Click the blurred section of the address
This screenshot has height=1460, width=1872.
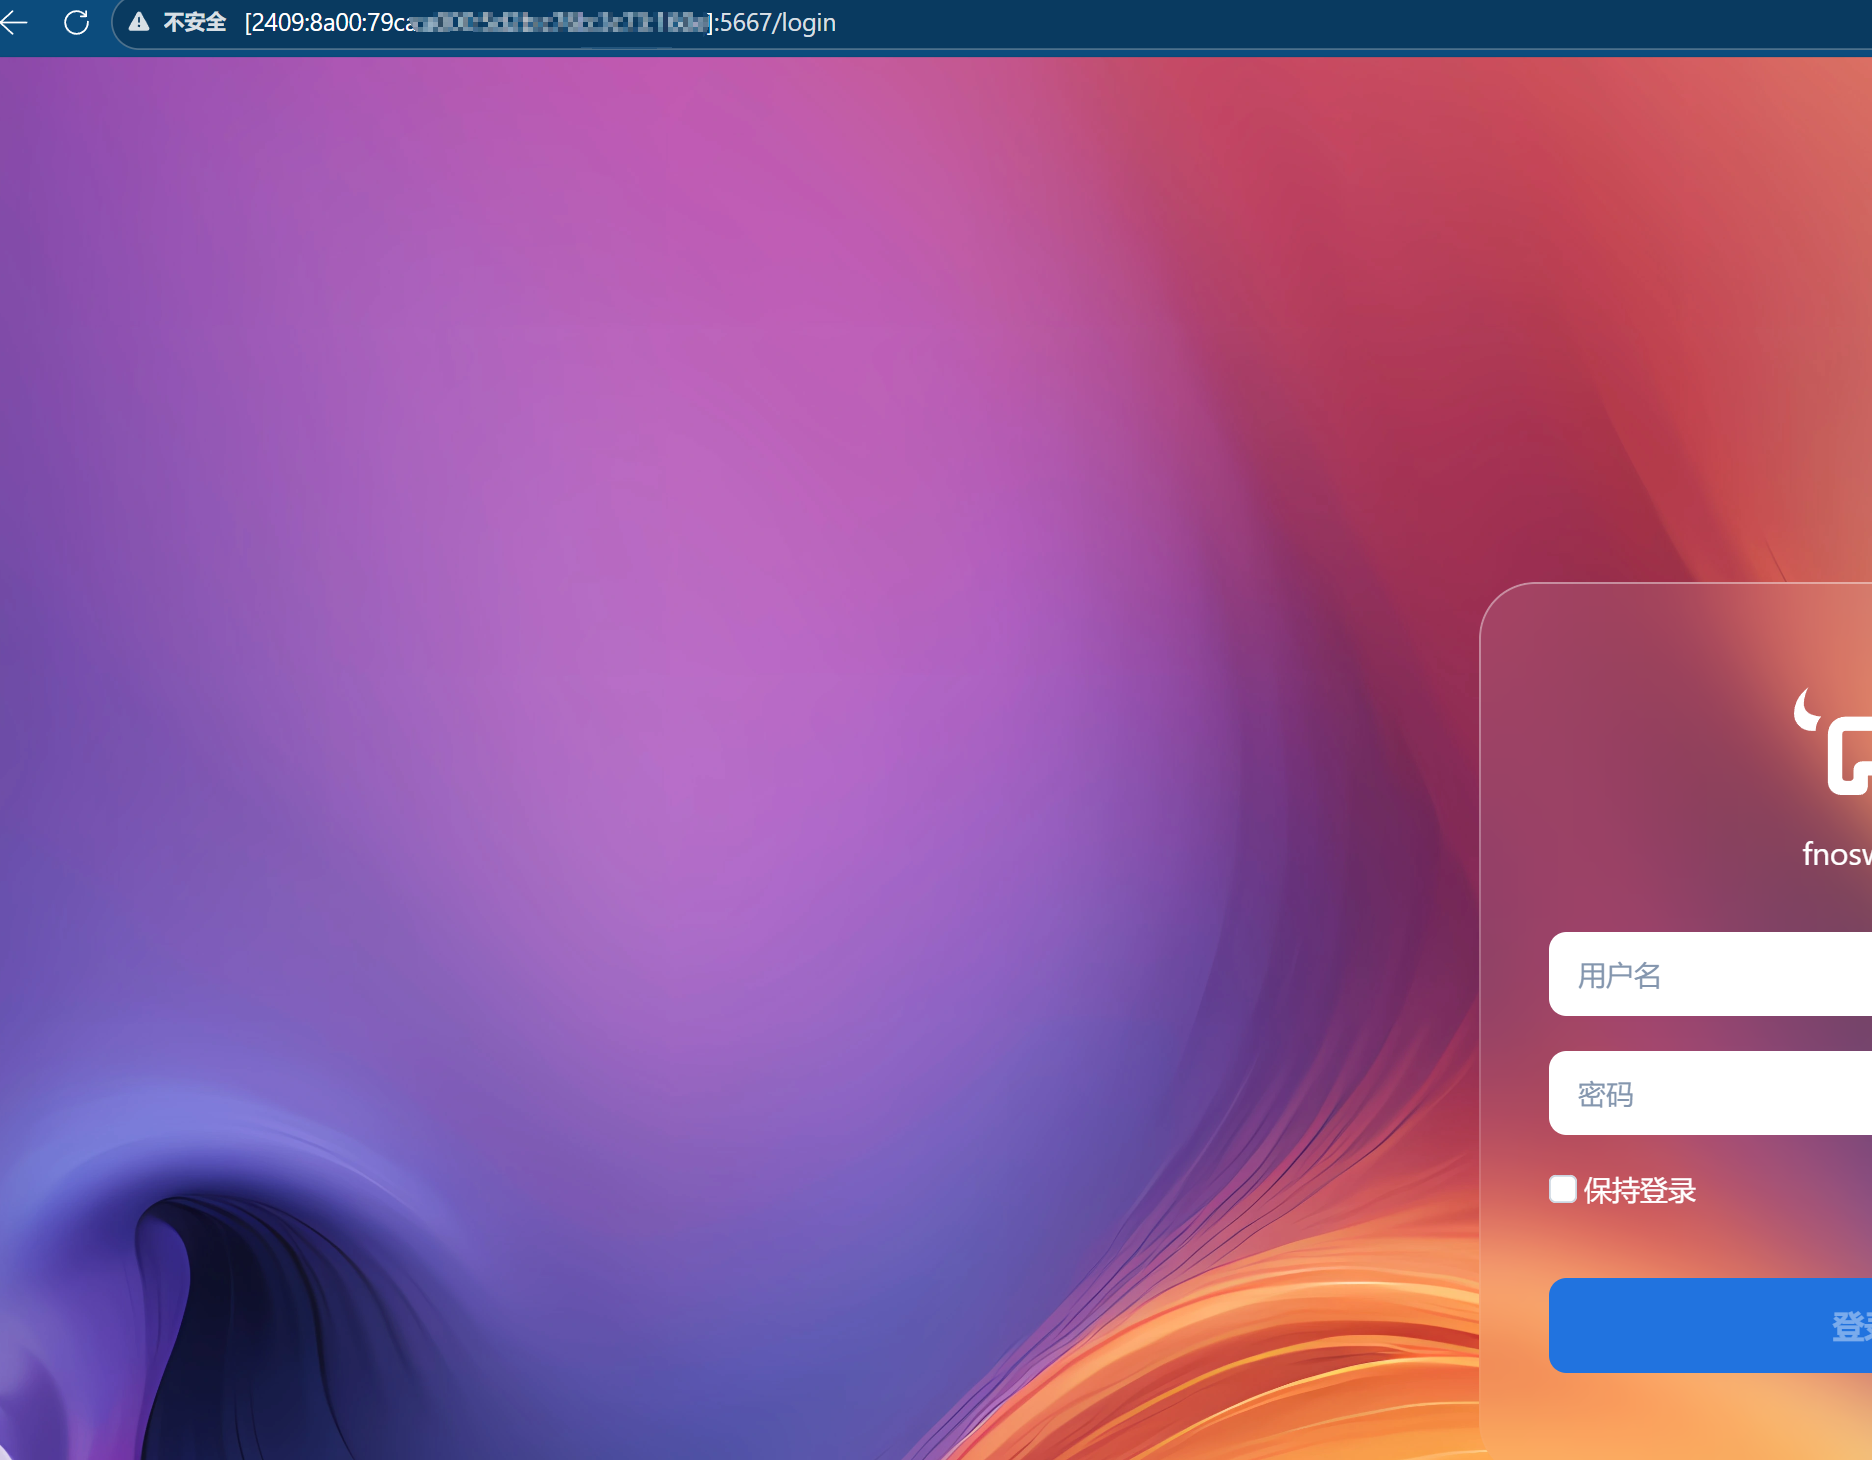pyautogui.click(x=560, y=22)
